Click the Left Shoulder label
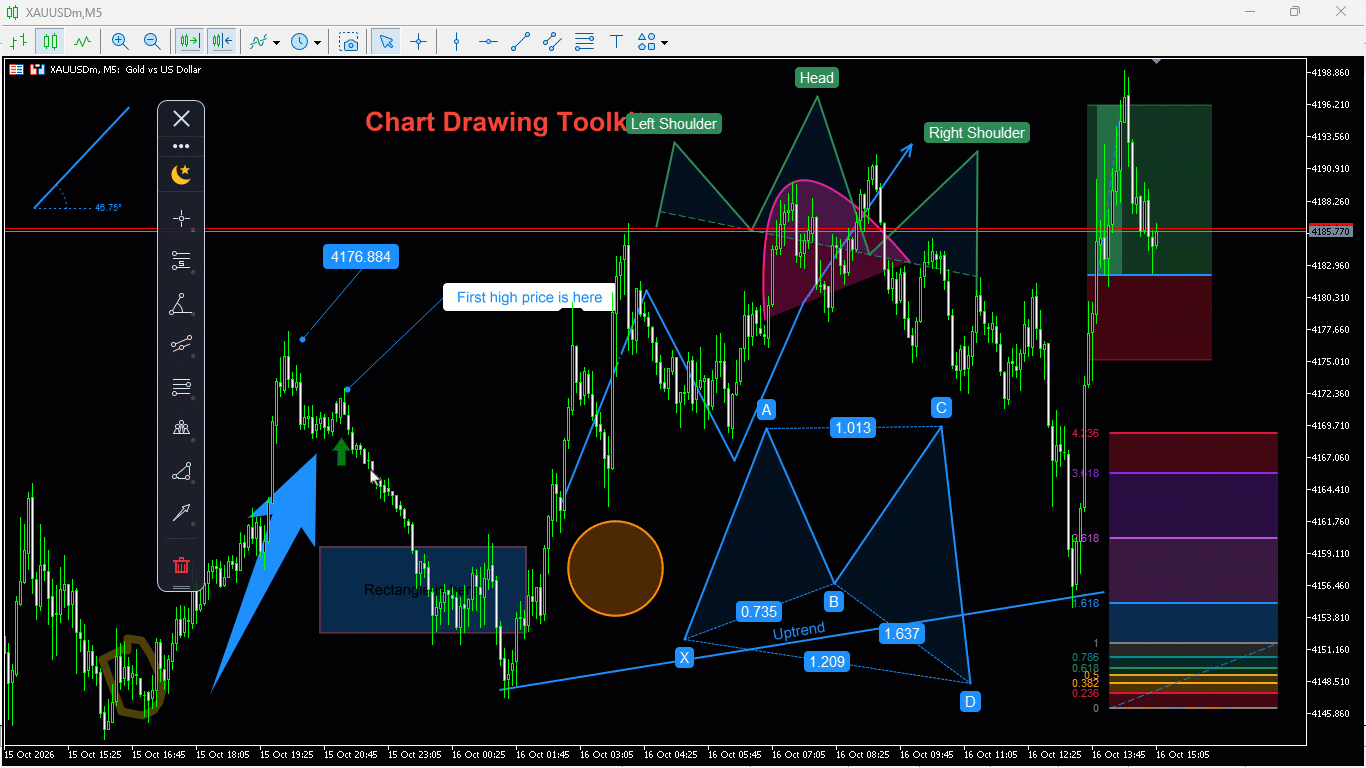The width and height of the screenshot is (1366, 768). coord(674,124)
